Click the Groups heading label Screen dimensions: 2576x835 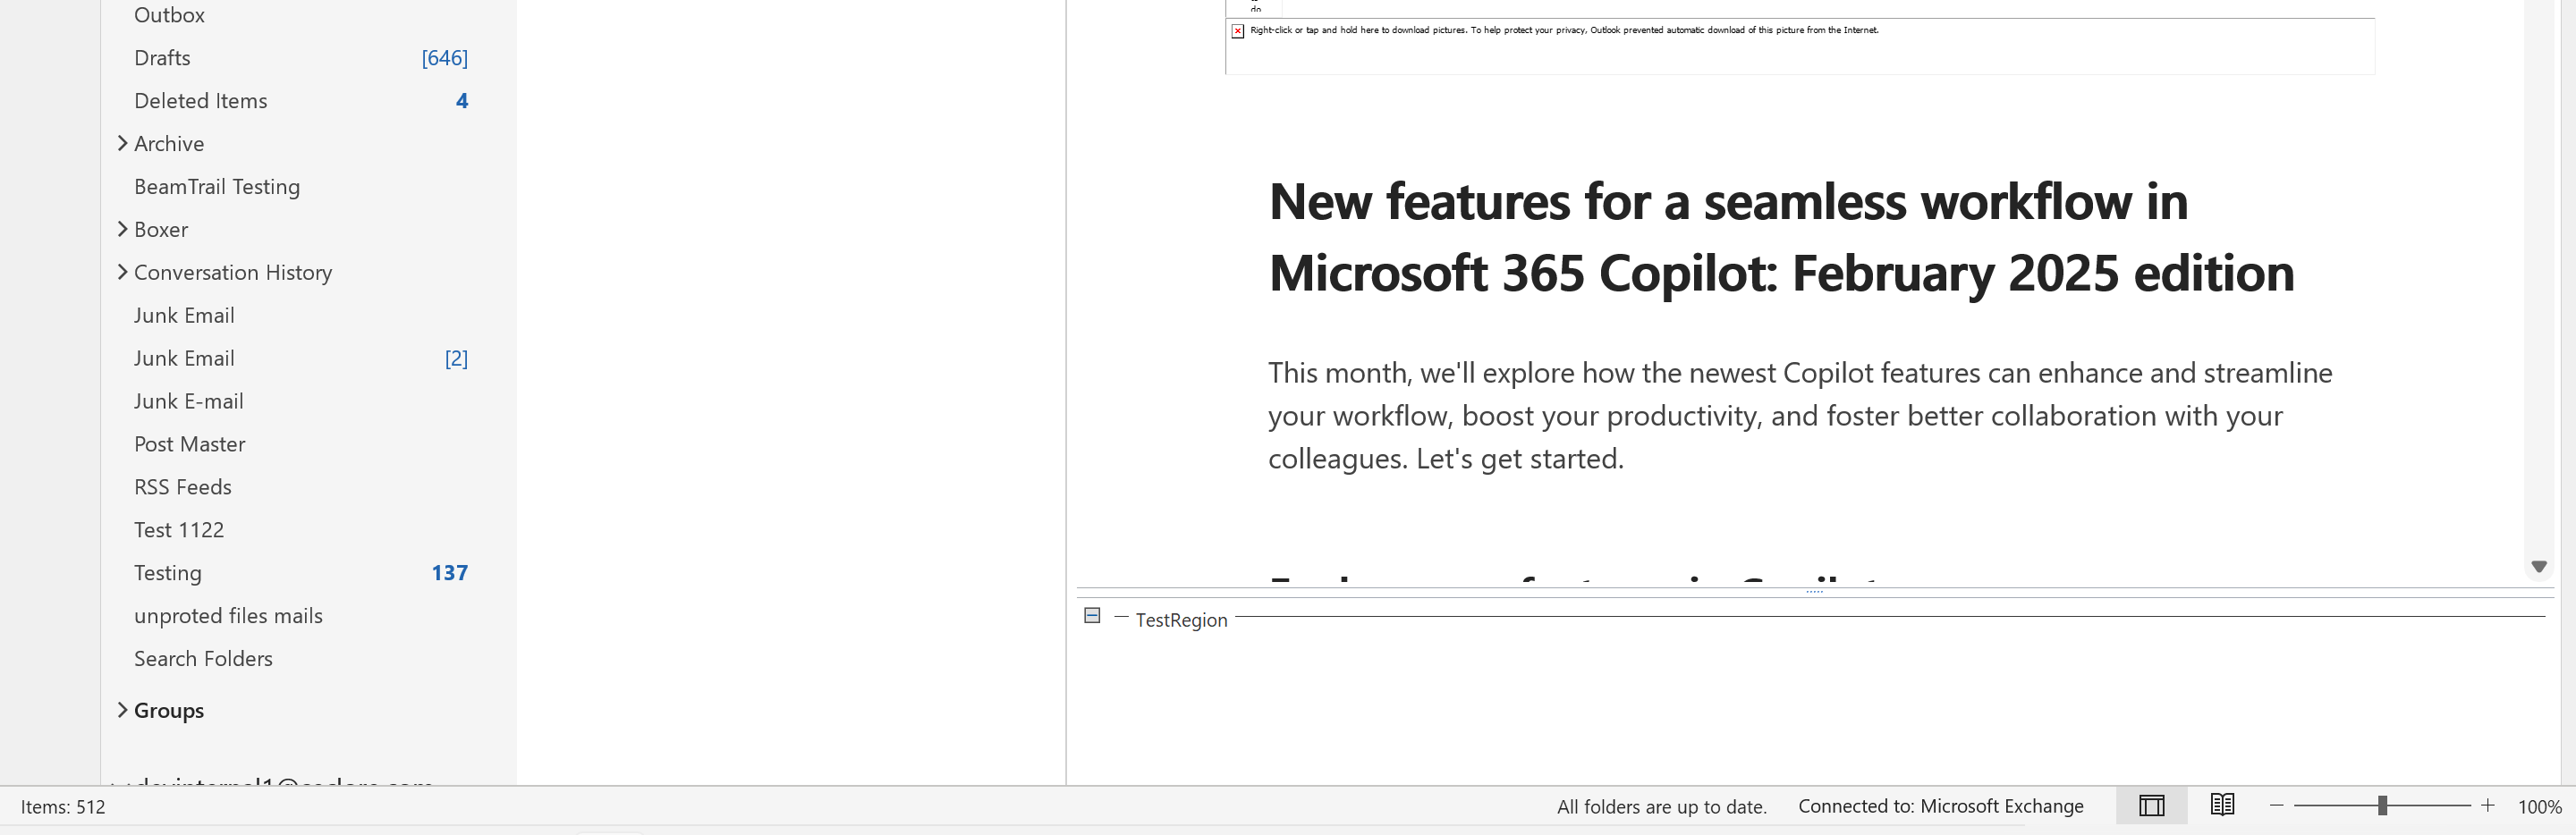(169, 711)
